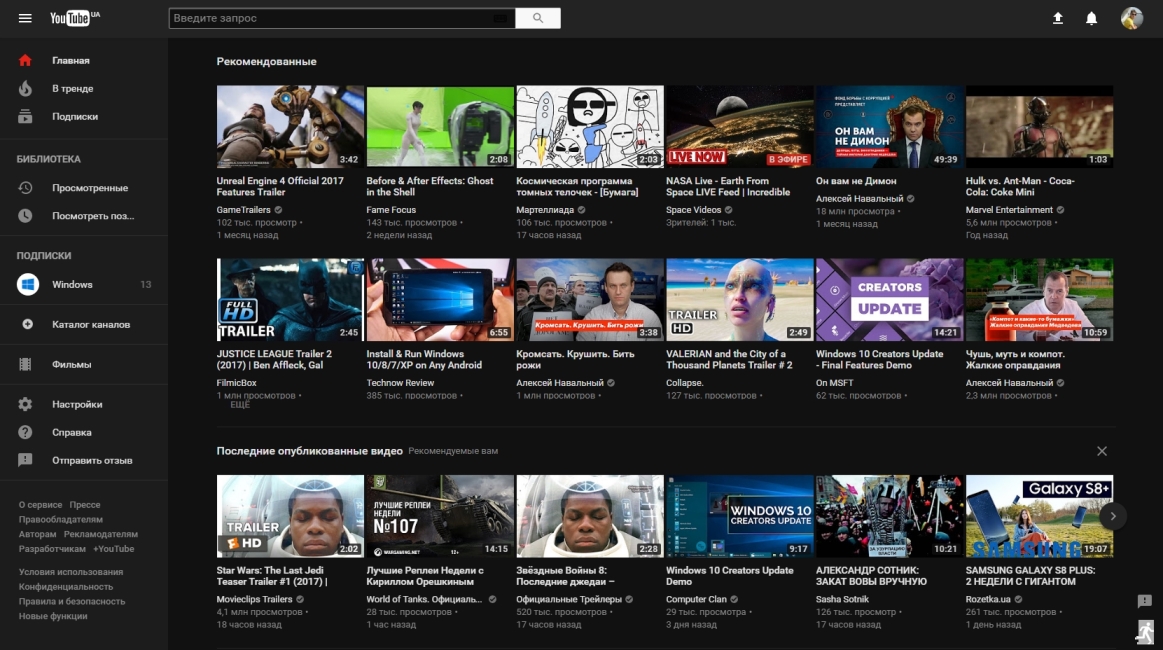Open Каталог каналов
This screenshot has height=650, width=1163.
point(90,324)
